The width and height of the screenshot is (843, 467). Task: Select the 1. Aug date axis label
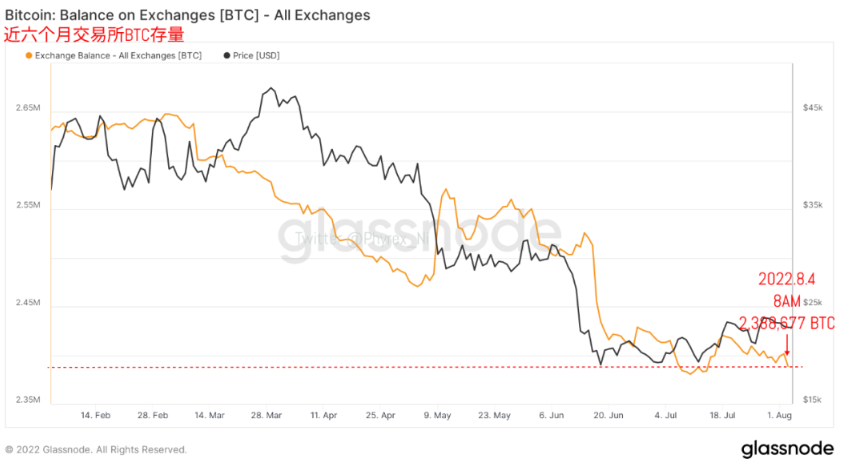(x=779, y=415)
